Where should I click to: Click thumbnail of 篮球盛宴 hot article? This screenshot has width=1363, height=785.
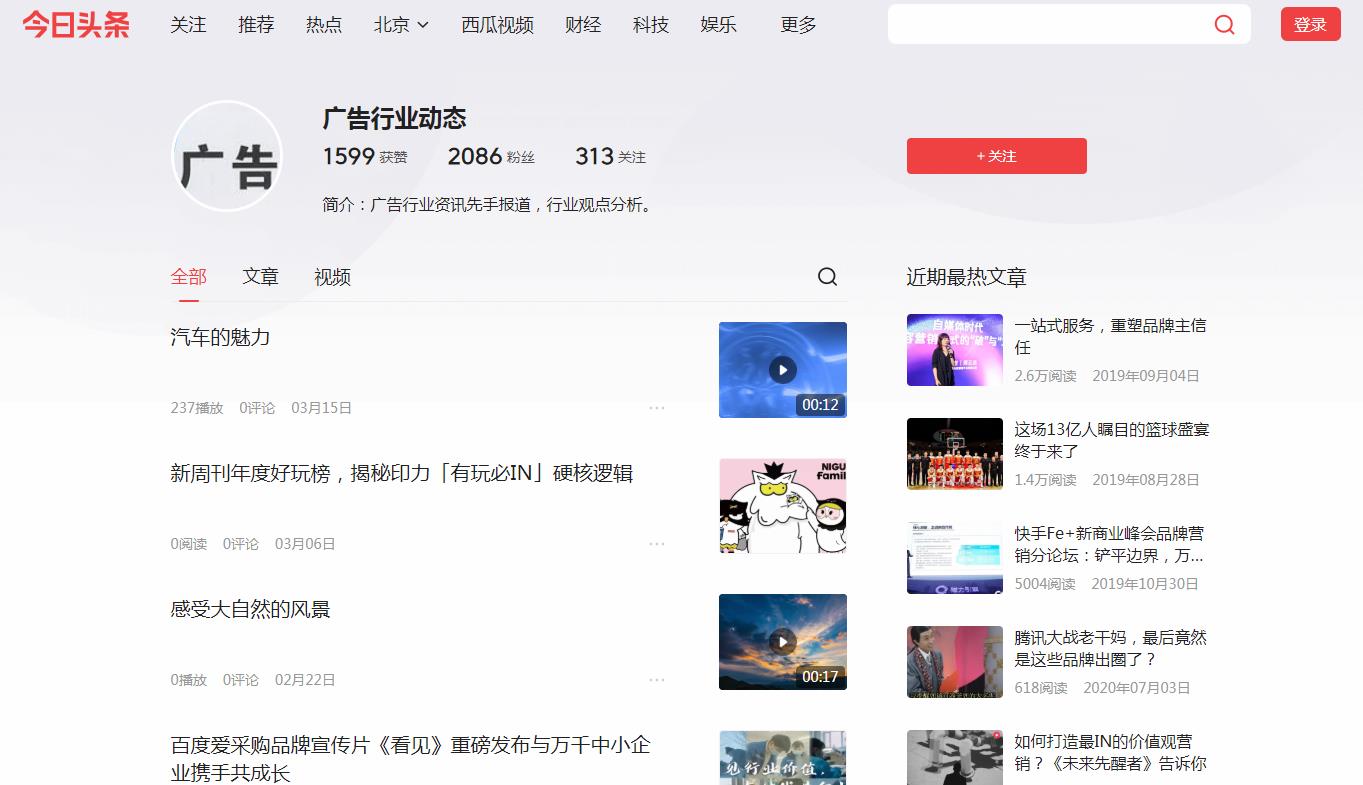(x=955, y=454)
